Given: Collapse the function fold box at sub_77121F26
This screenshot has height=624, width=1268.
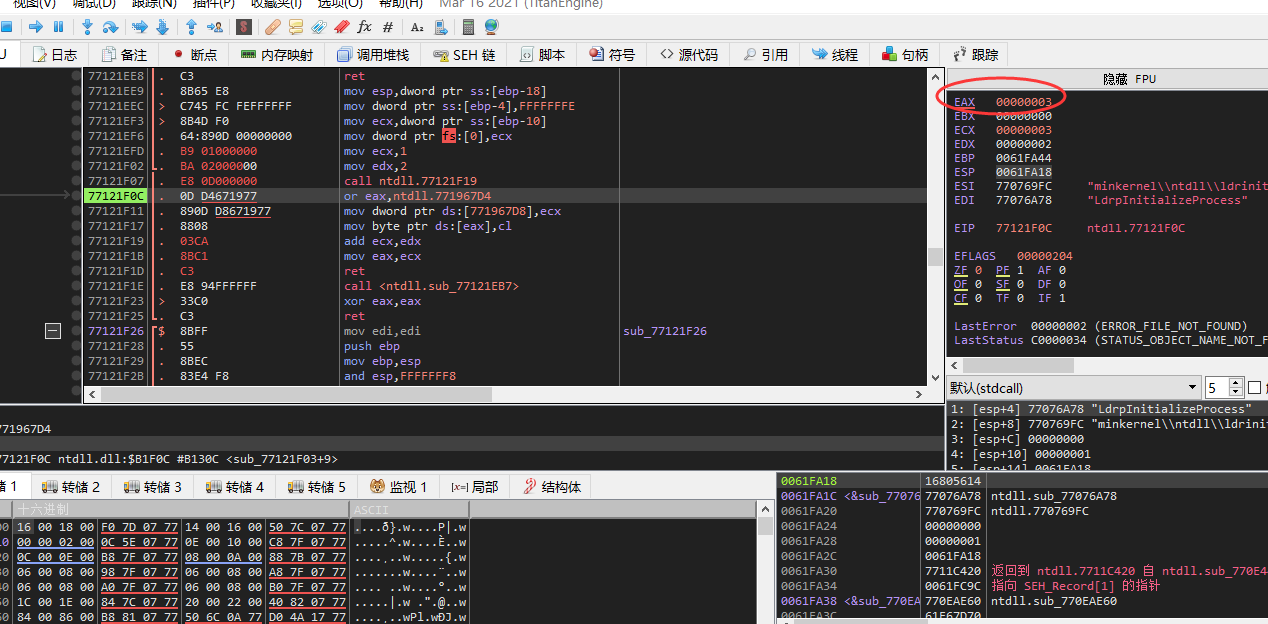Looking at the screenshot, I should click(54, 331).
